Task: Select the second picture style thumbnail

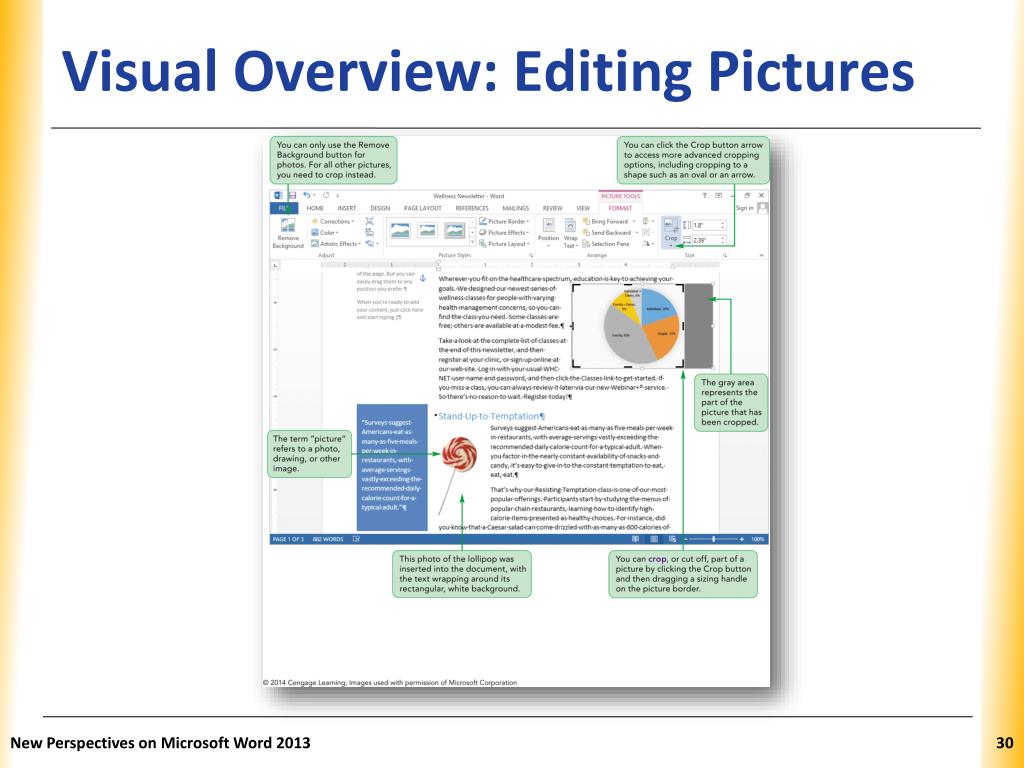Action: pyautogui.click(x=427, y=231)
